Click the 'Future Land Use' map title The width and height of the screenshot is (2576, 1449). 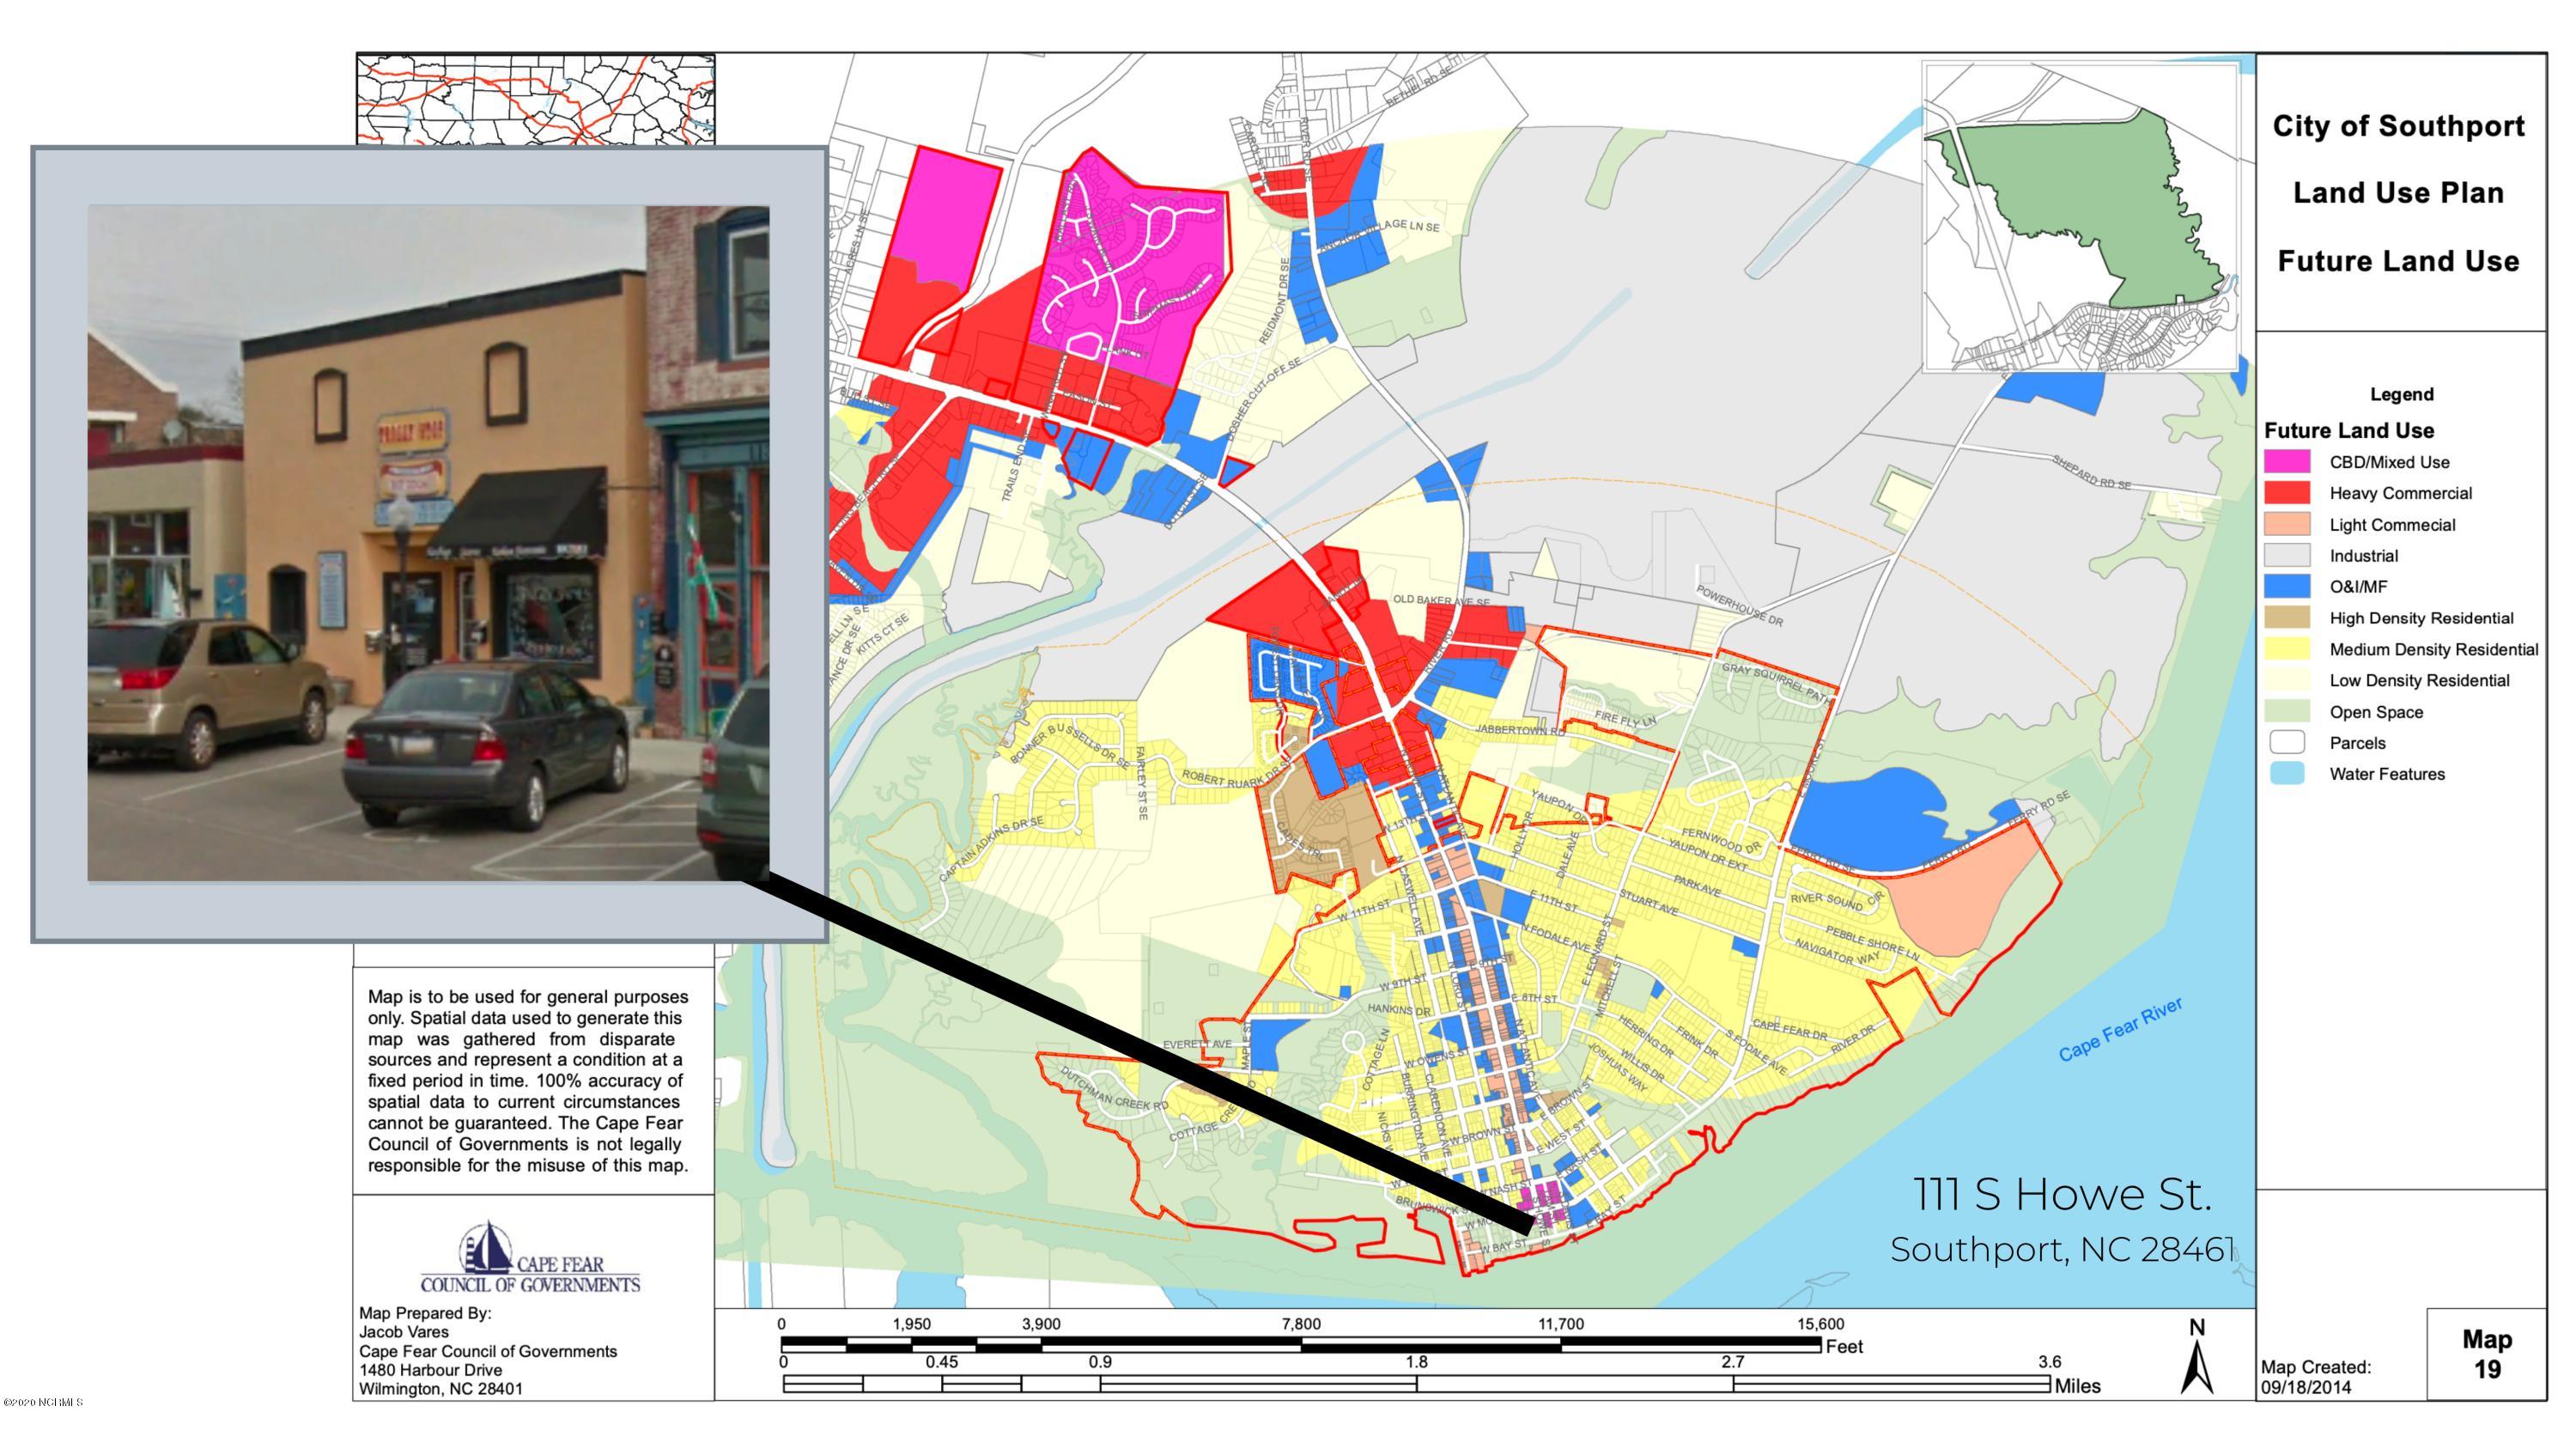tap(2398, 261)
